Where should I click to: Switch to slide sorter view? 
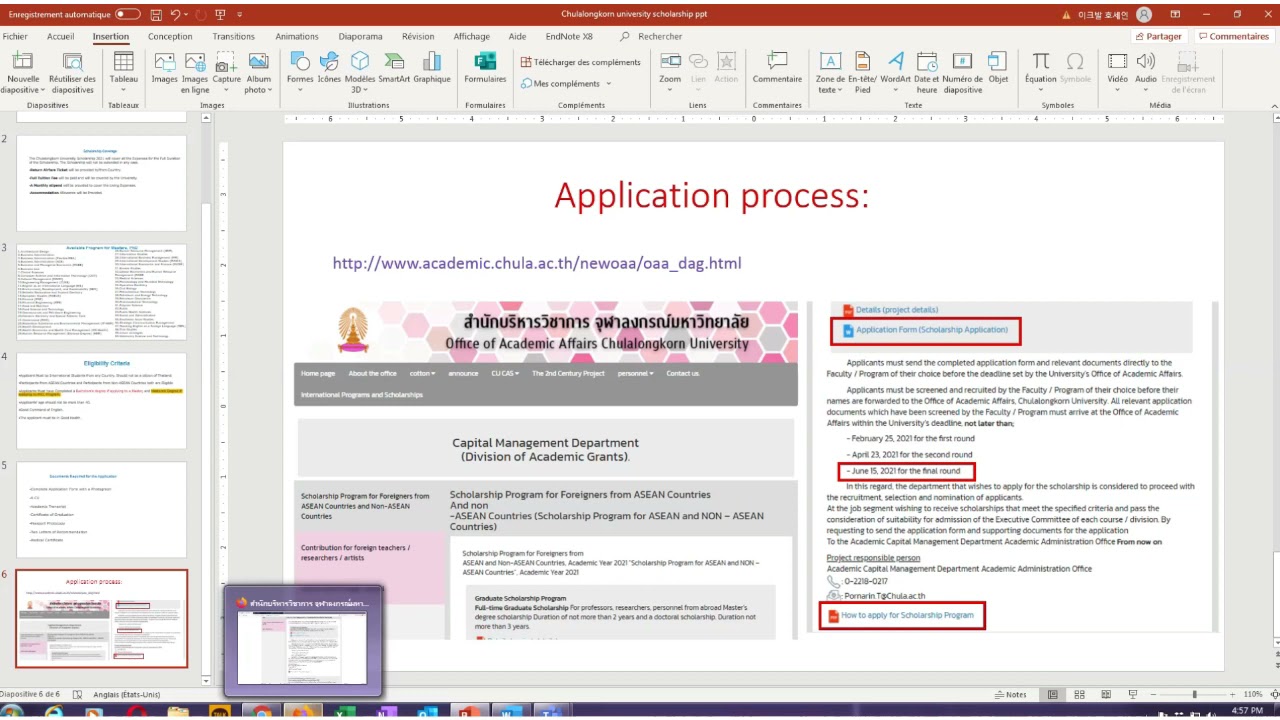pos(1078,694)
